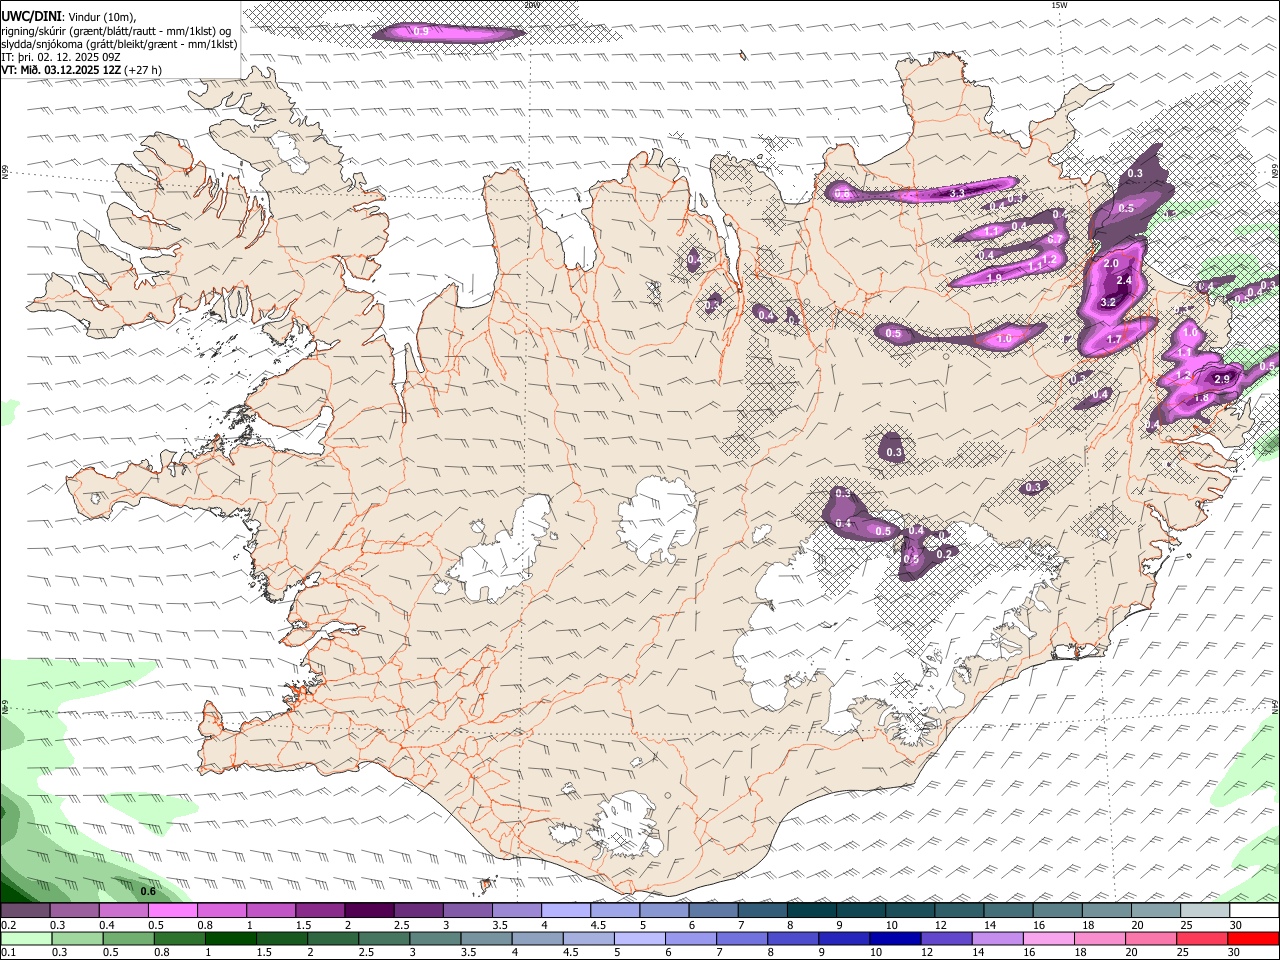Select the darkest green swatch labeled 1 in lower legend
Image resolution: width=1280 pixels, height=960 pixels.
(230, 938)
